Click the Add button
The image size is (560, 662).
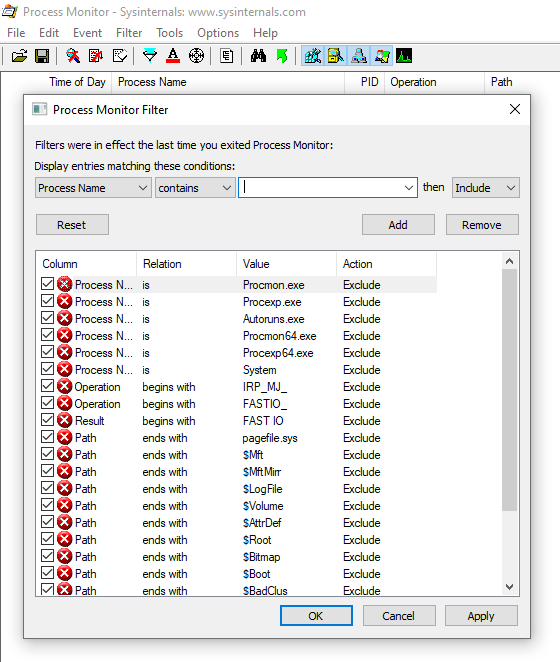click(x=398, y=225)
